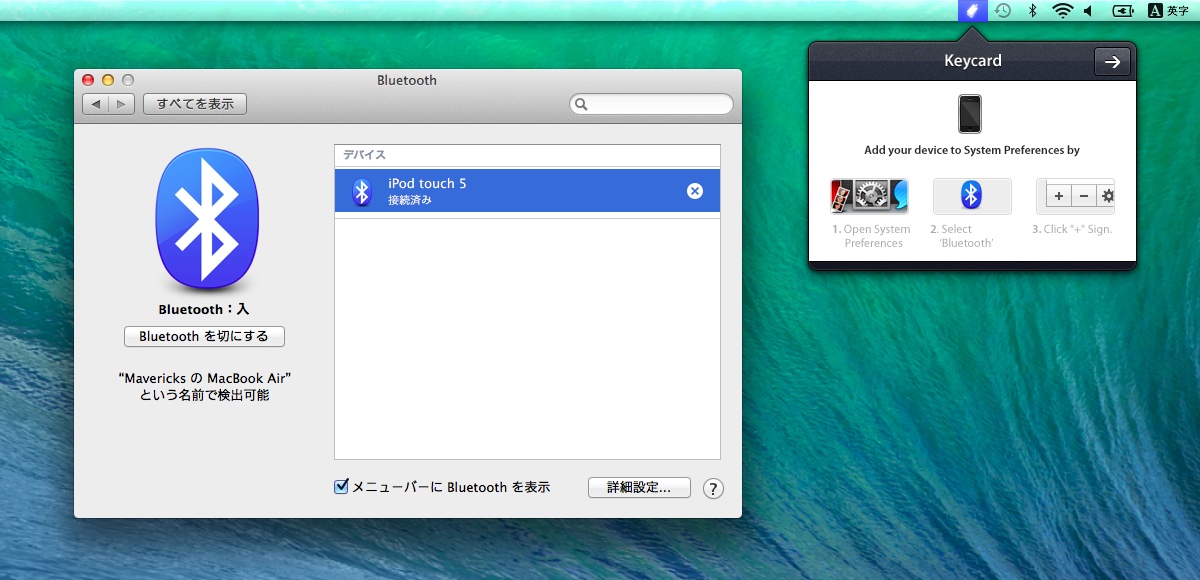Click the iPhone device icon in Keycard
Screen dimensions: 1200x580
click(970, 113)
